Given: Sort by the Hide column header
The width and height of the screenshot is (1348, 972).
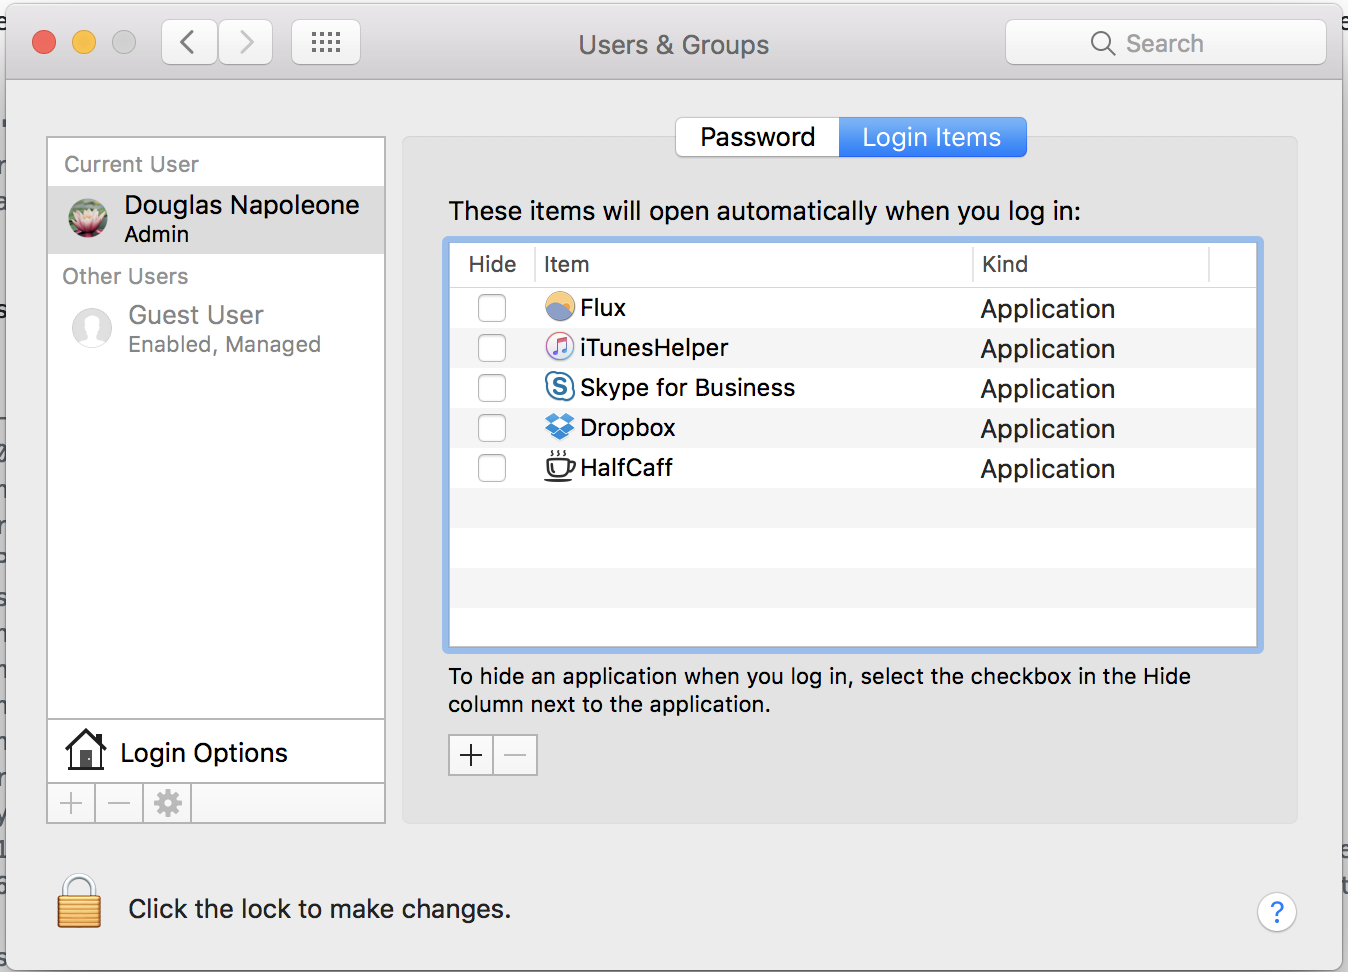Looking at the screenshot, I should point(492,264).
